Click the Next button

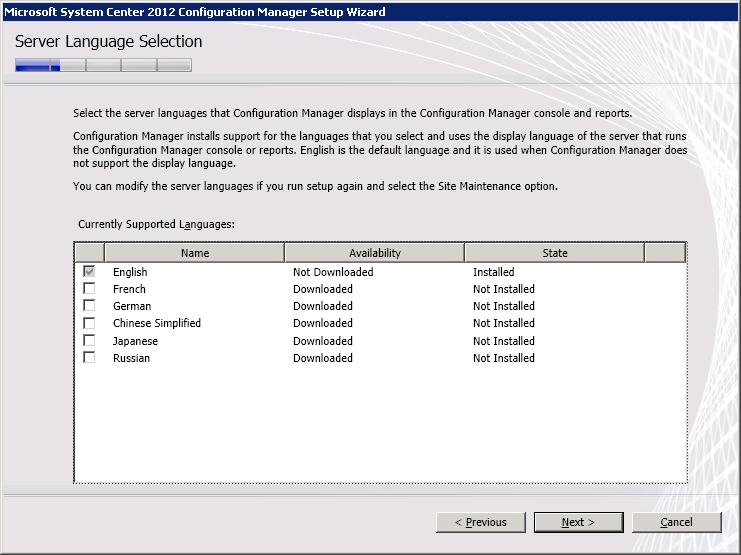(578, 522)
